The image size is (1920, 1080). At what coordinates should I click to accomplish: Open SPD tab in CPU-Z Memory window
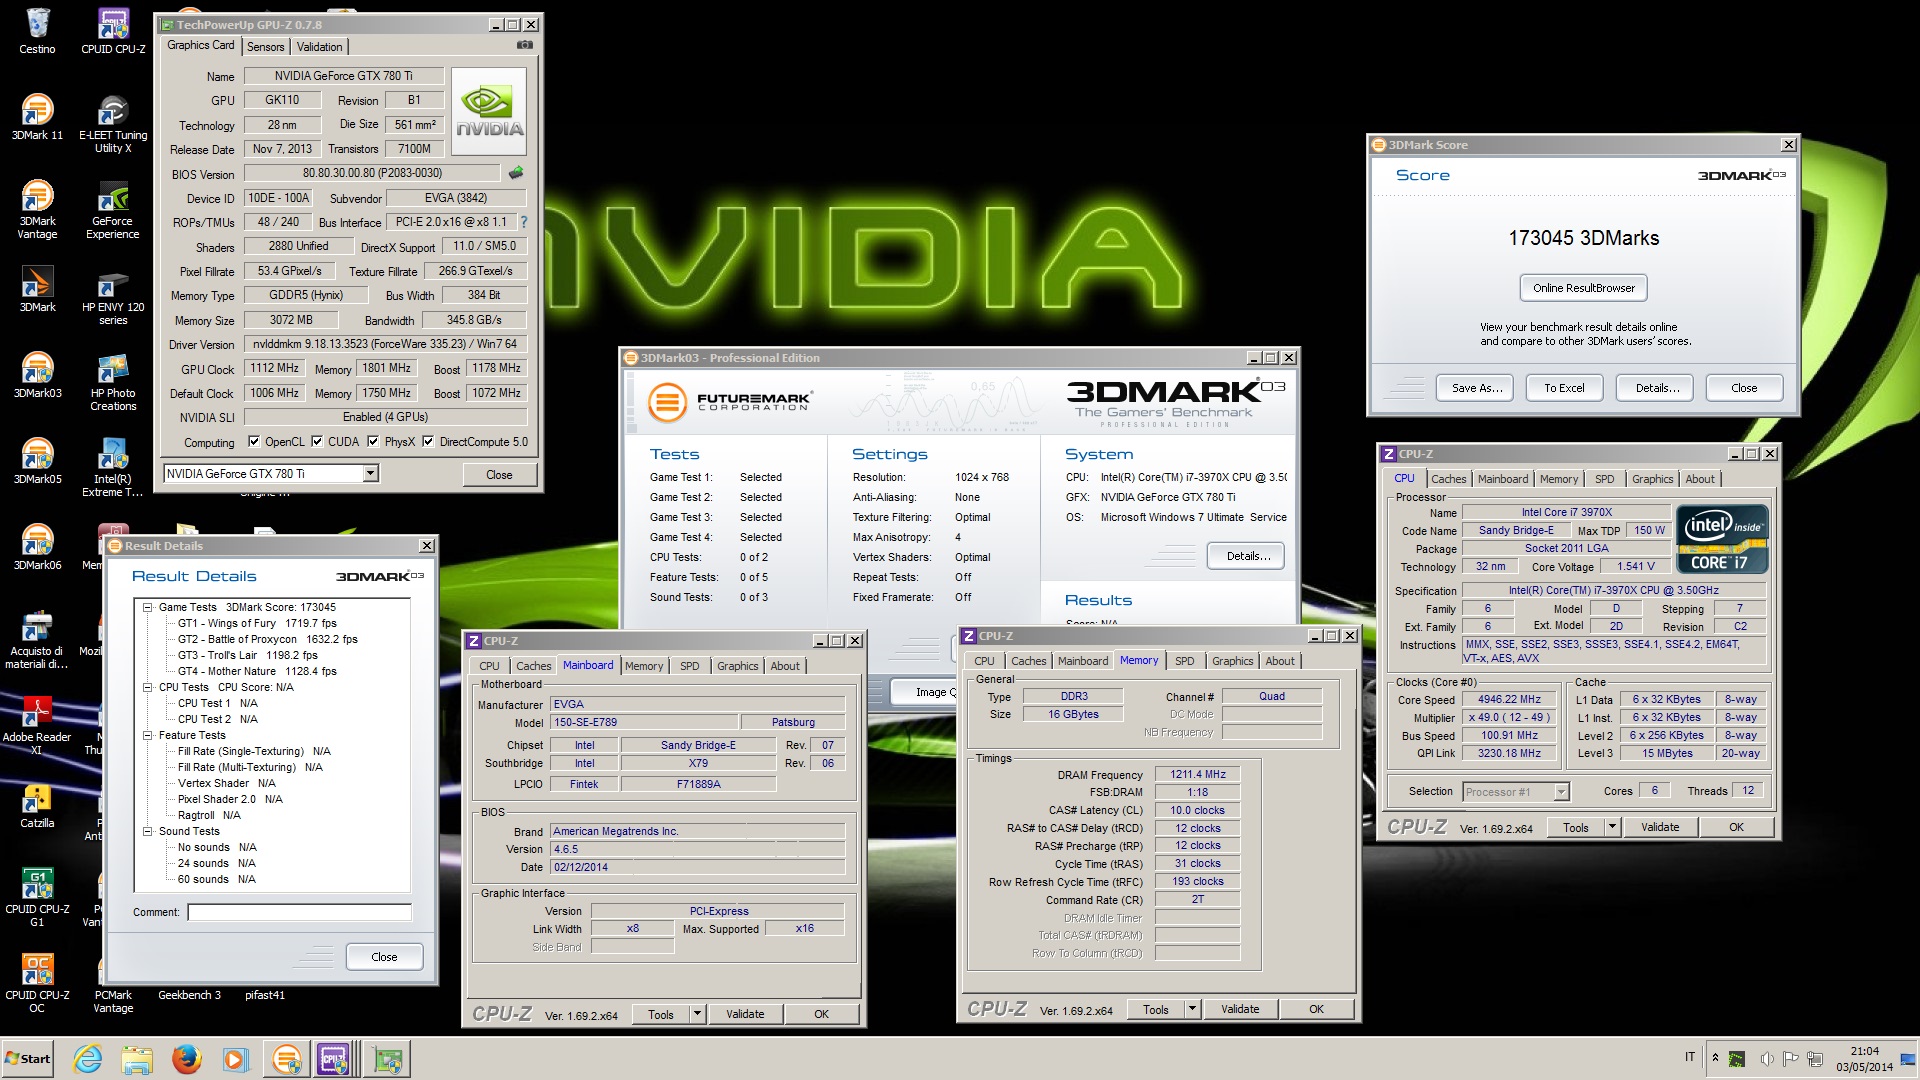(x=1184, y=661)
